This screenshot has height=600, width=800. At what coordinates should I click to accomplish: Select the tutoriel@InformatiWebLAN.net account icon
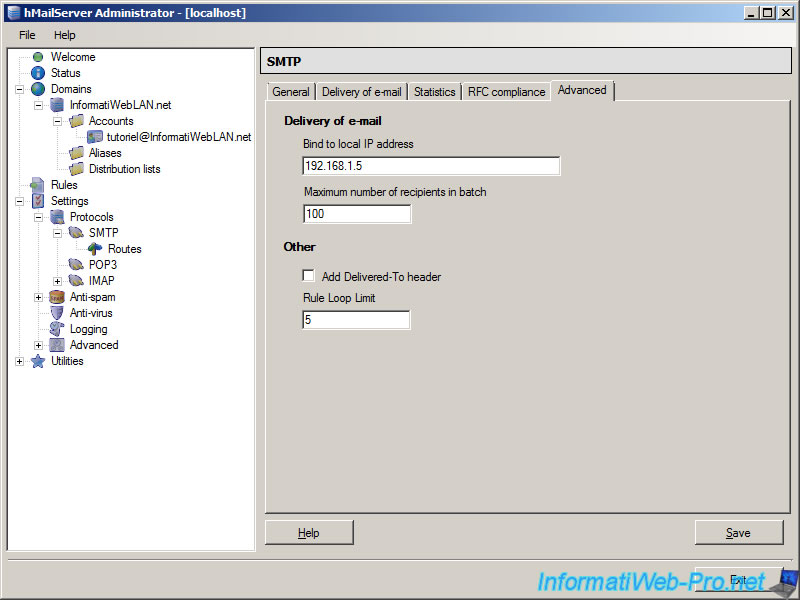pos(95,137)
